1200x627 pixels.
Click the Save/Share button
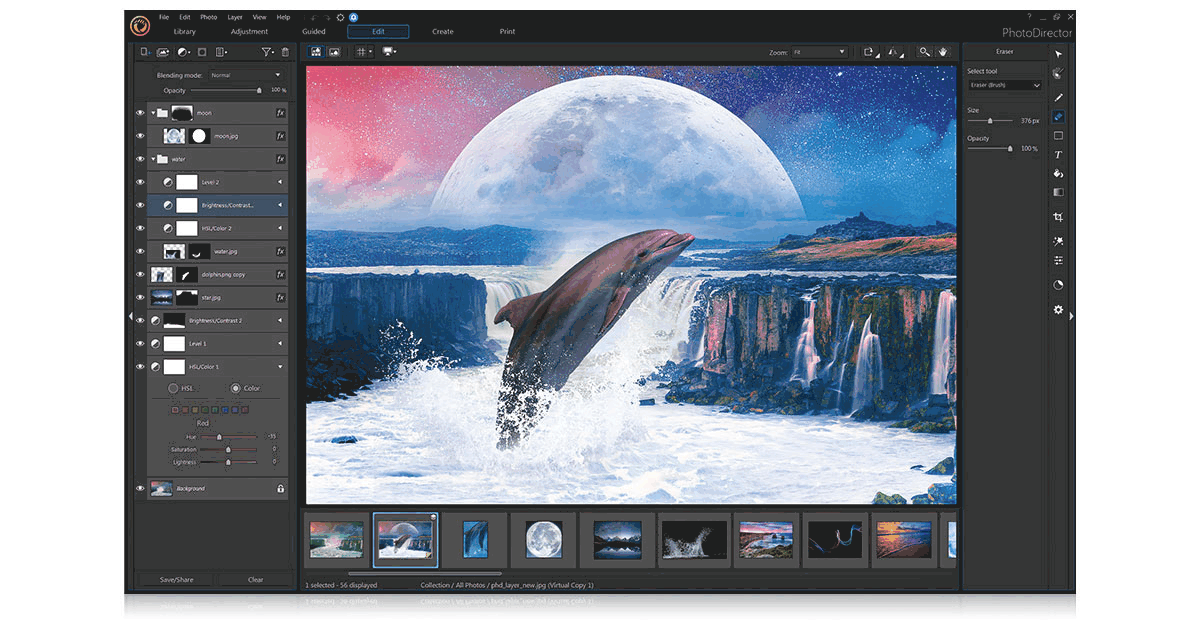click(175, 579)
